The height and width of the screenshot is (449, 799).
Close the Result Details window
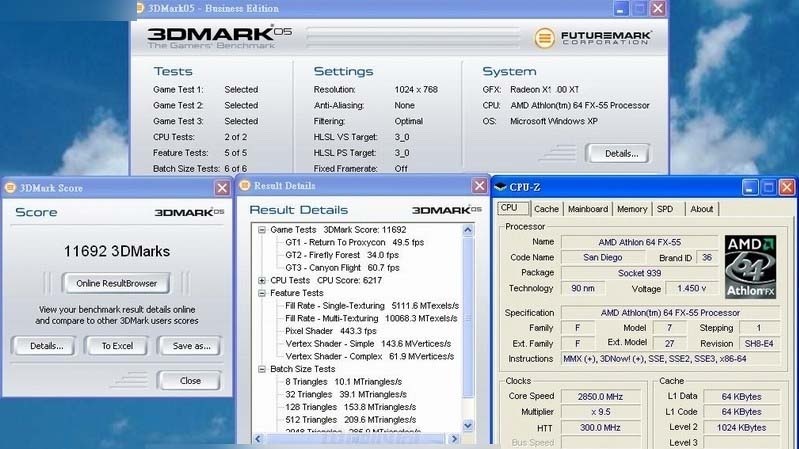[479, 186]
